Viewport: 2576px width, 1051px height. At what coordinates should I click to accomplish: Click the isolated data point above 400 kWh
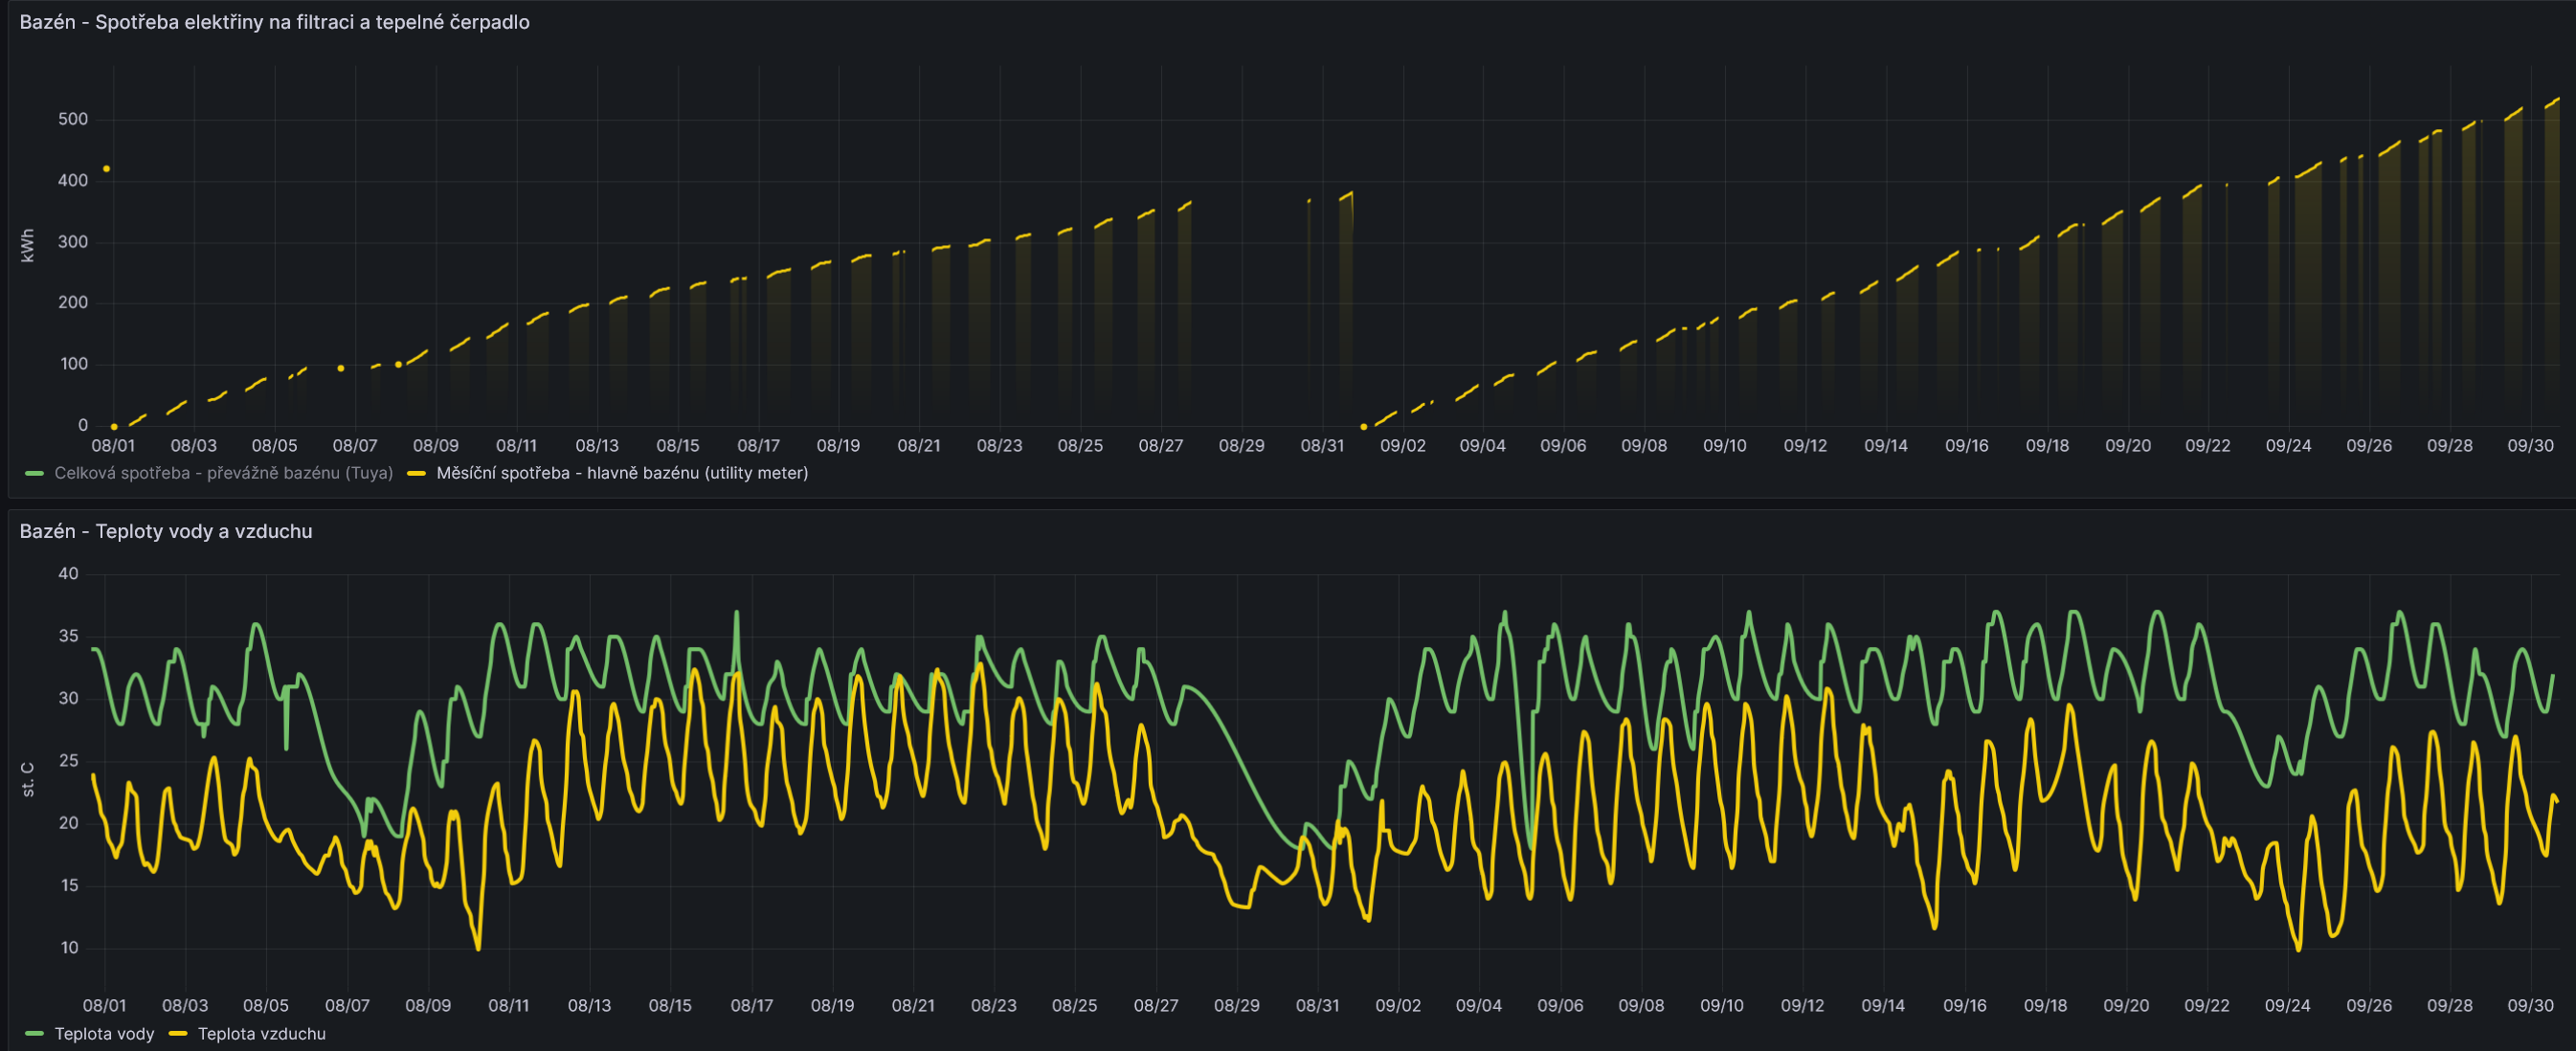point(107,169)
